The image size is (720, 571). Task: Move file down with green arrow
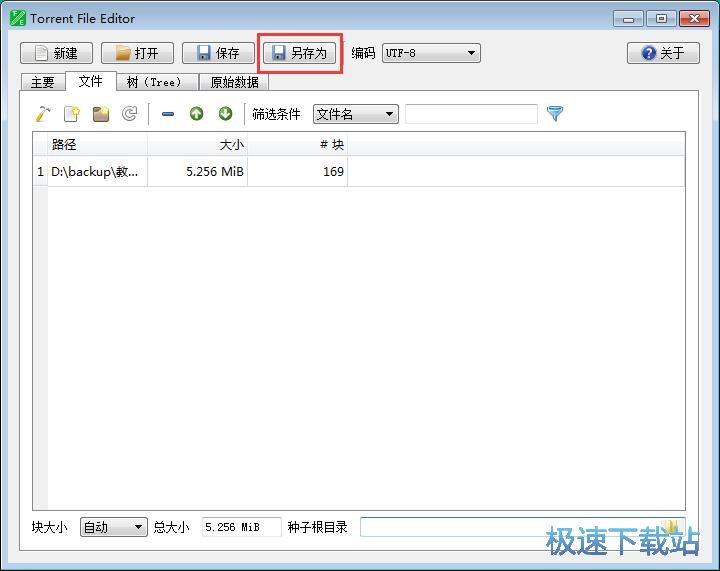tap(225, 114)
